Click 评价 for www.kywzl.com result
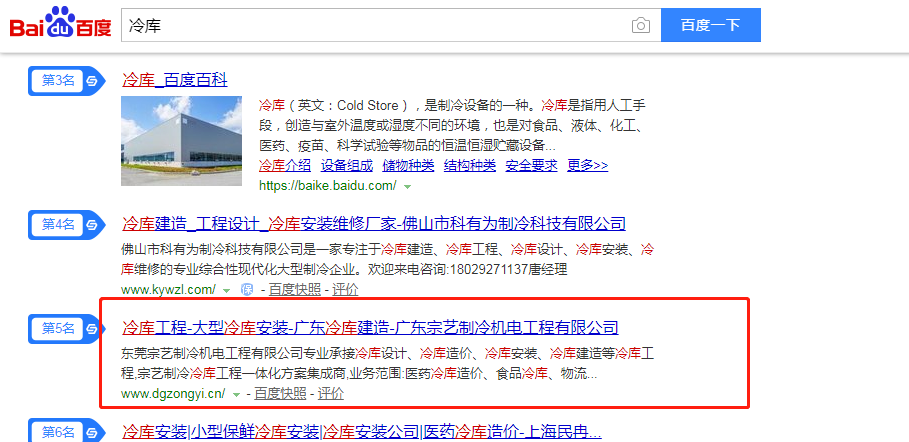This screenshot has width=909, height=442. click(345, 289)
